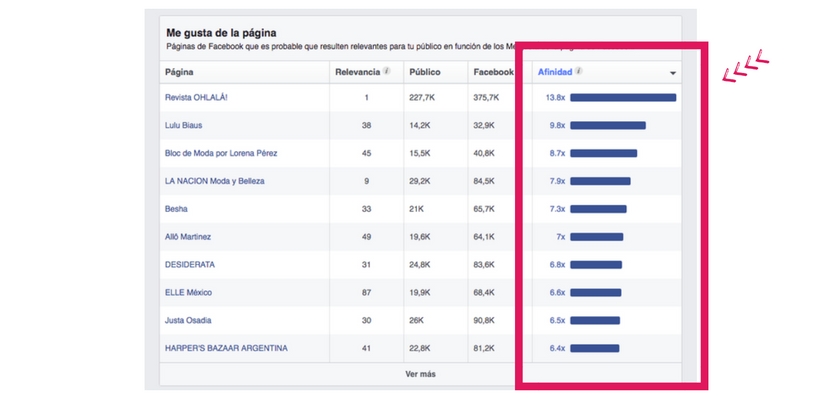Click the 19,9K público value
The image size is (840, 400).
[x=419, y=292]
